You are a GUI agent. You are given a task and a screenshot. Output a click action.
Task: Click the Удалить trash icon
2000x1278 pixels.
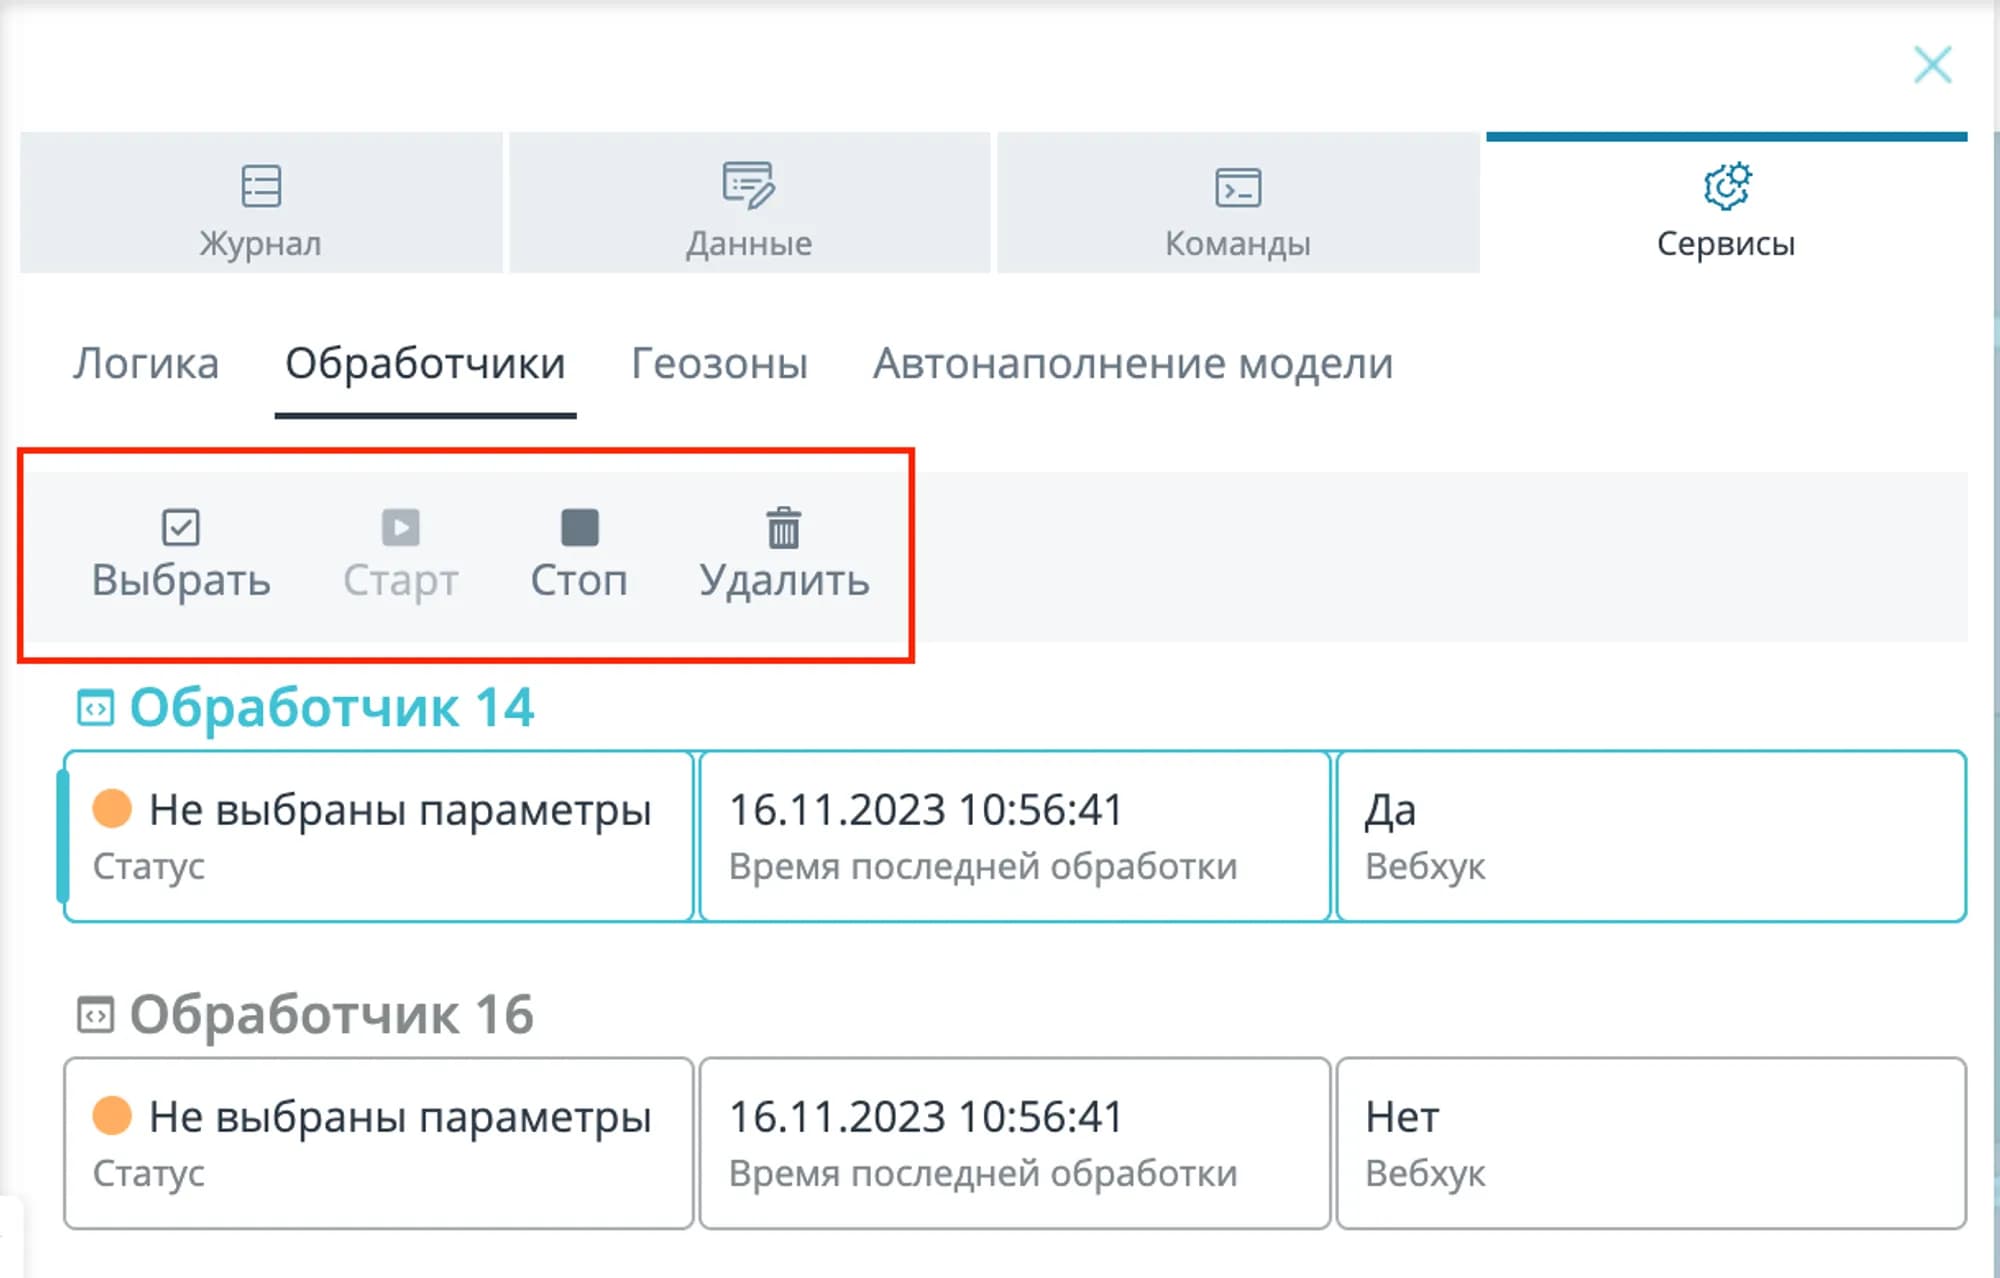pos(783,528)
